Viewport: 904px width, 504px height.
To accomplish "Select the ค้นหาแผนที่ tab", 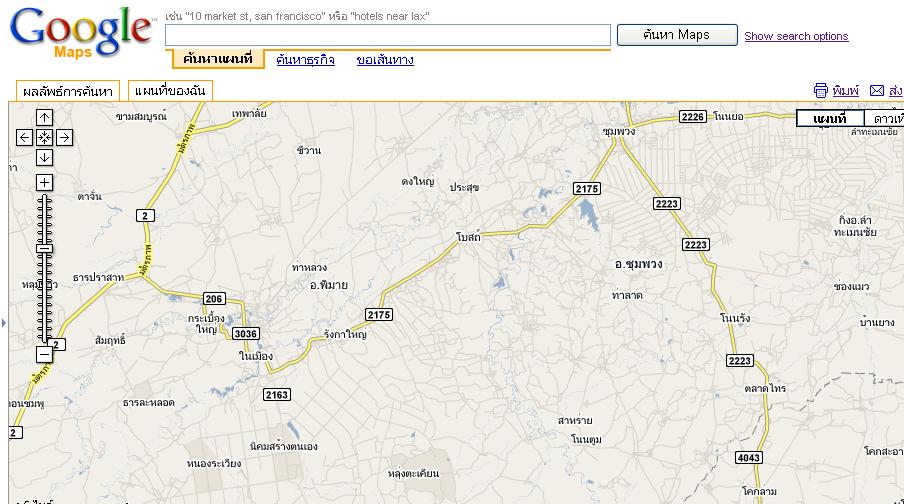I will click(217, 59).
